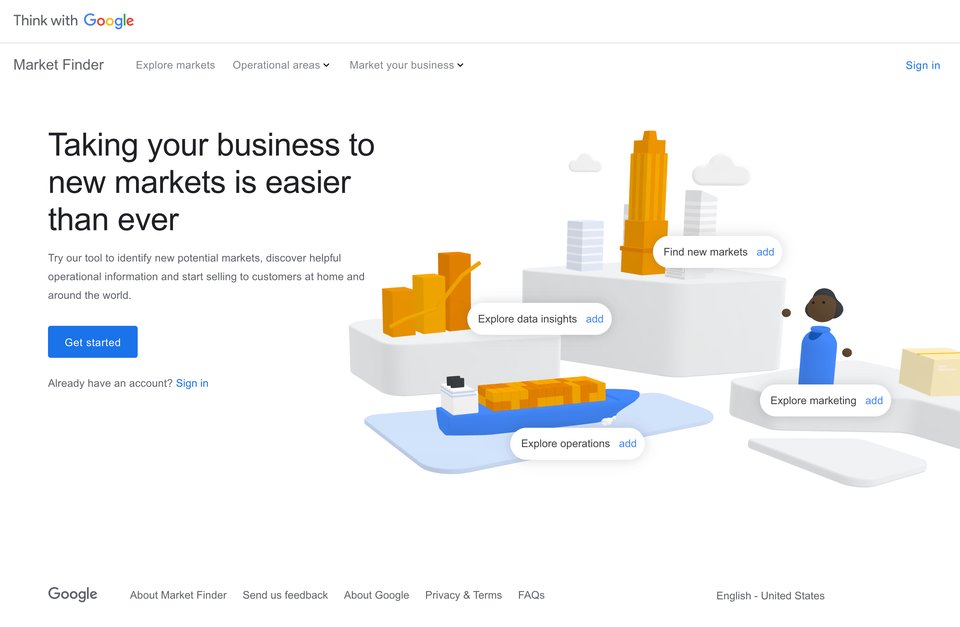Open About Market Finder footer link
The image size is (960, 627).
click(x=178, y=595)
